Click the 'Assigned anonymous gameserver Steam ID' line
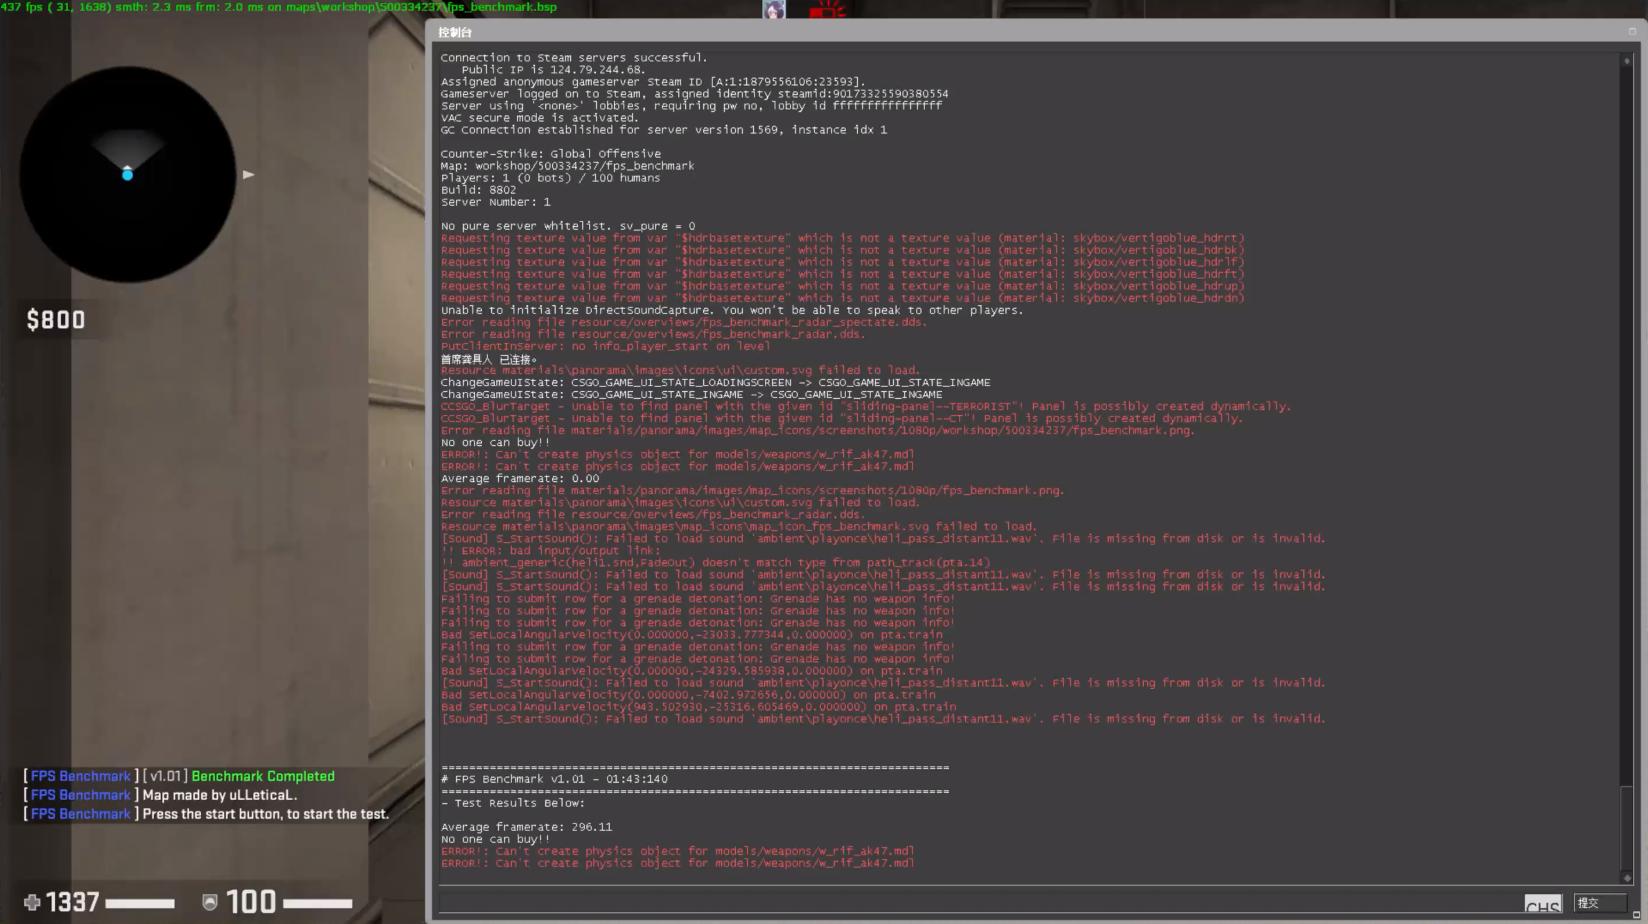Screen dimensions: 1648x924 [653, 82]
